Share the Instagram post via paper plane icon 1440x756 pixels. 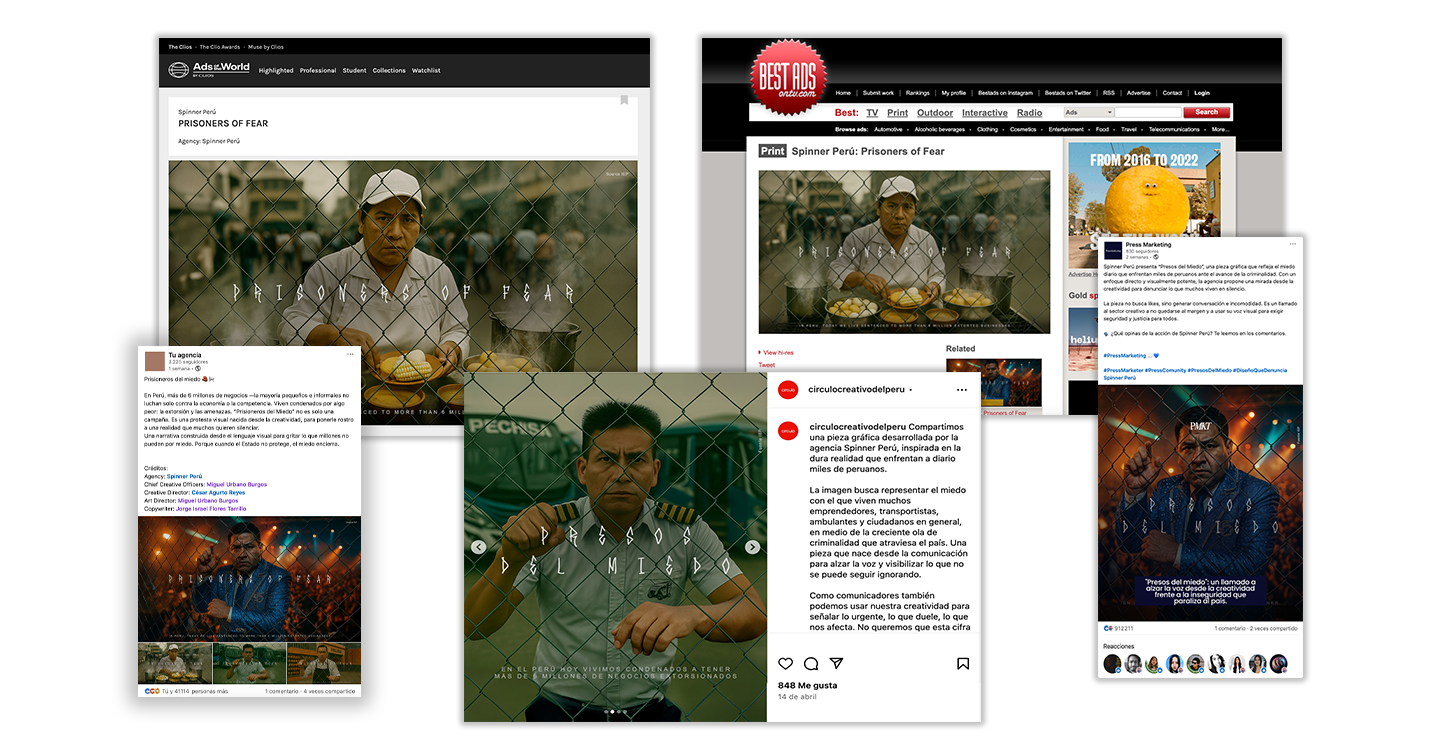point(837,663)
